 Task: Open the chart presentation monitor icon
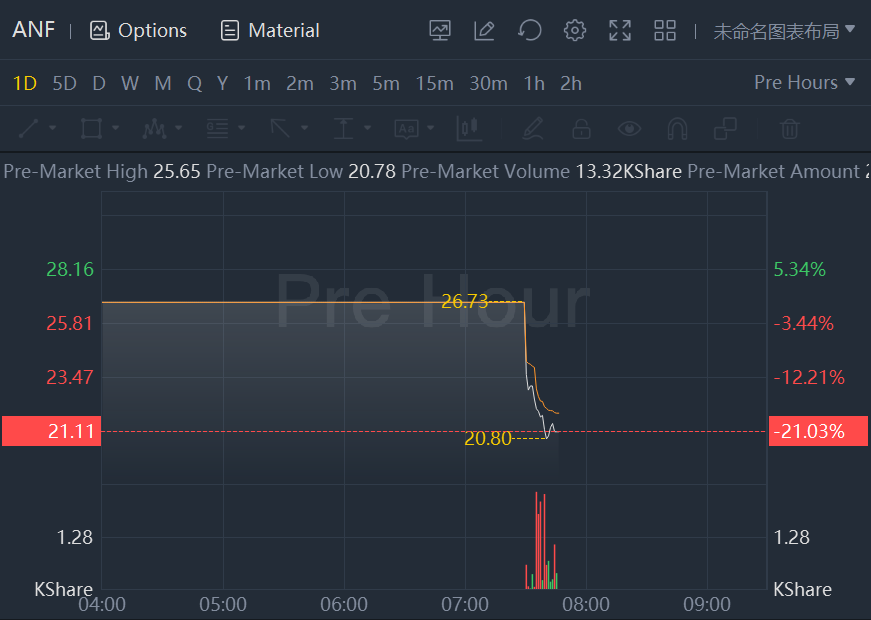[x=440, y=30]
